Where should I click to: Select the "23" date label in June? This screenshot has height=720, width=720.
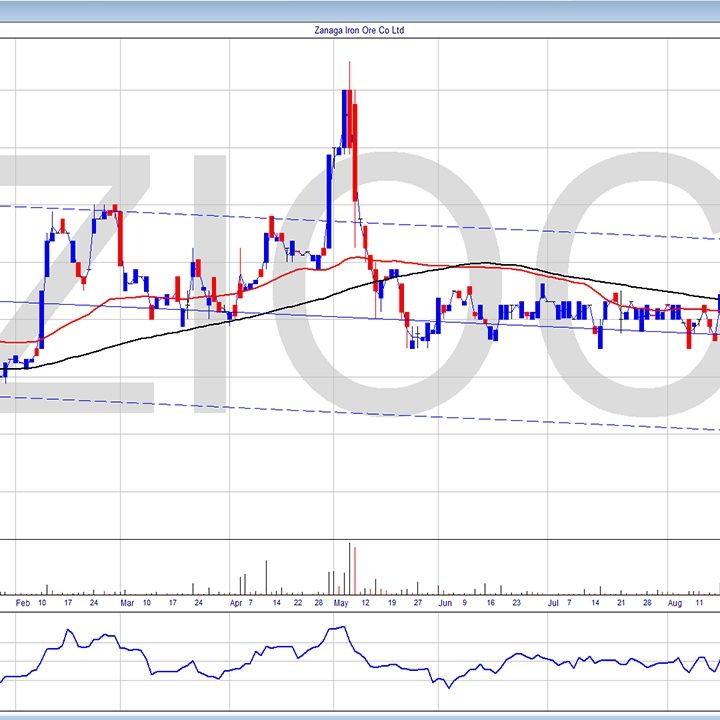pos(516,604)
